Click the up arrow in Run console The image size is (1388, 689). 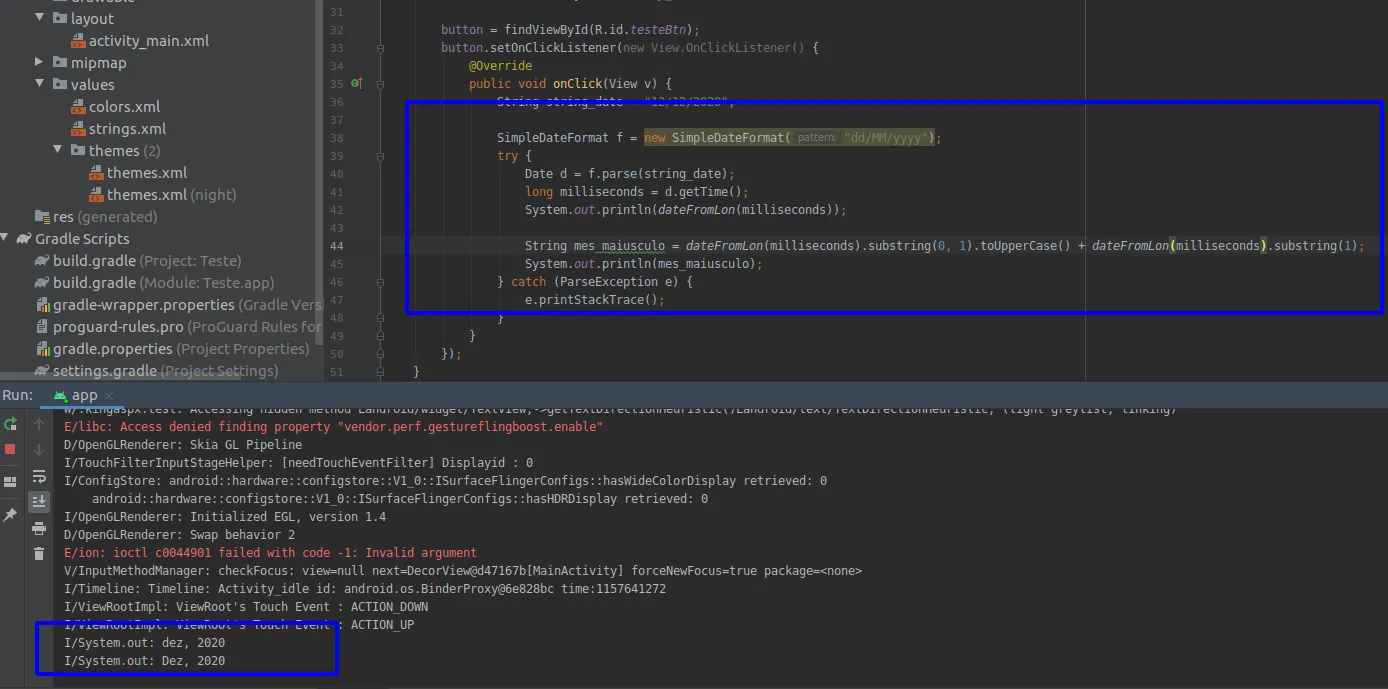point(39,424)
